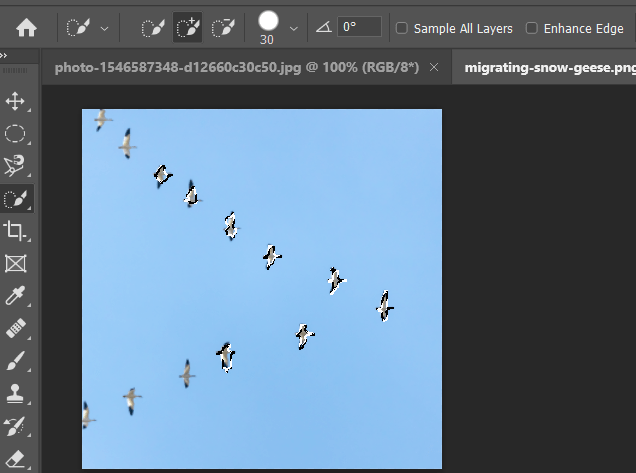This screenshot has width=636, height=473.
Task: Click the brush angle 0° field
Action: (359, 27)
